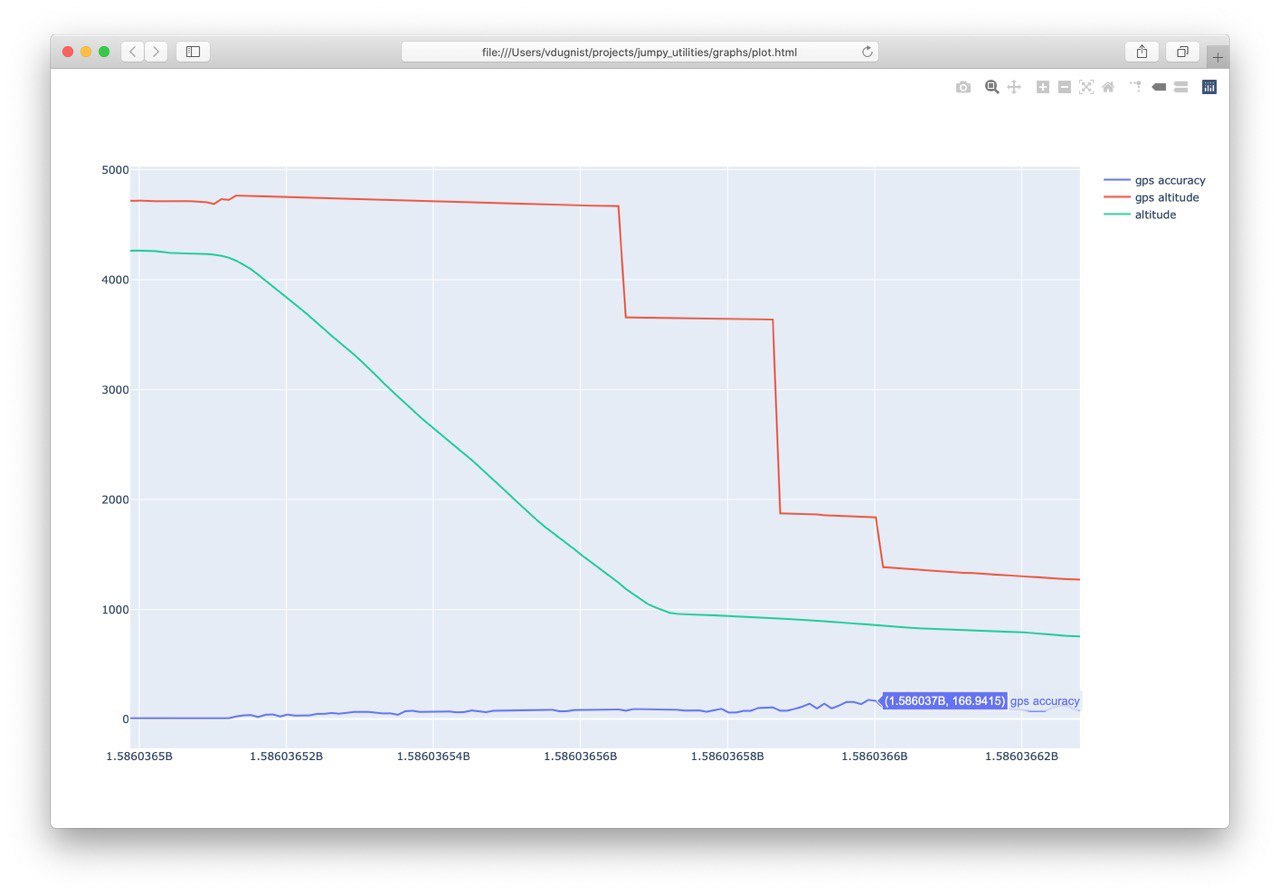Screen dimensions: 1280x895
Task: Click x-axis label 1.58603658B
Action: click(728, 756)
